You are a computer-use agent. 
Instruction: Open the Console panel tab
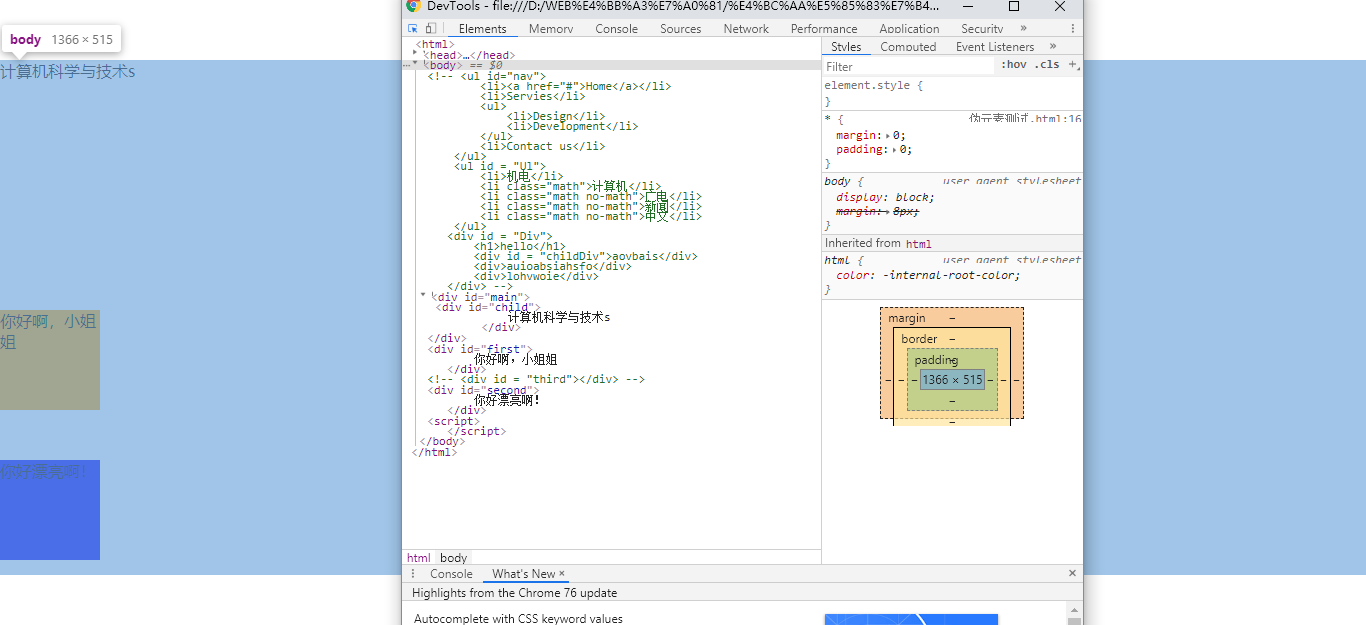(616, 28)
